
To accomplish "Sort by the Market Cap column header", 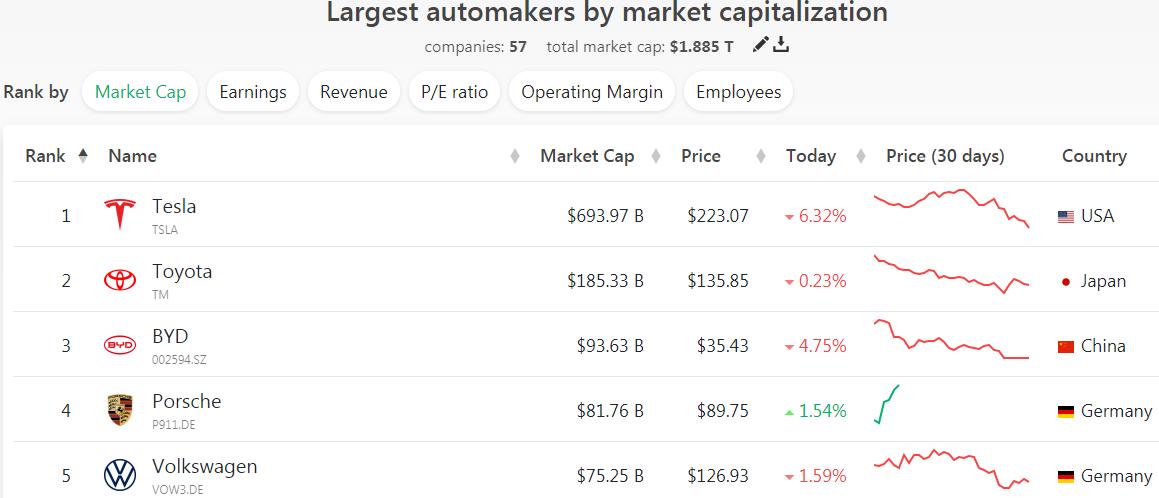I will 587,156.
